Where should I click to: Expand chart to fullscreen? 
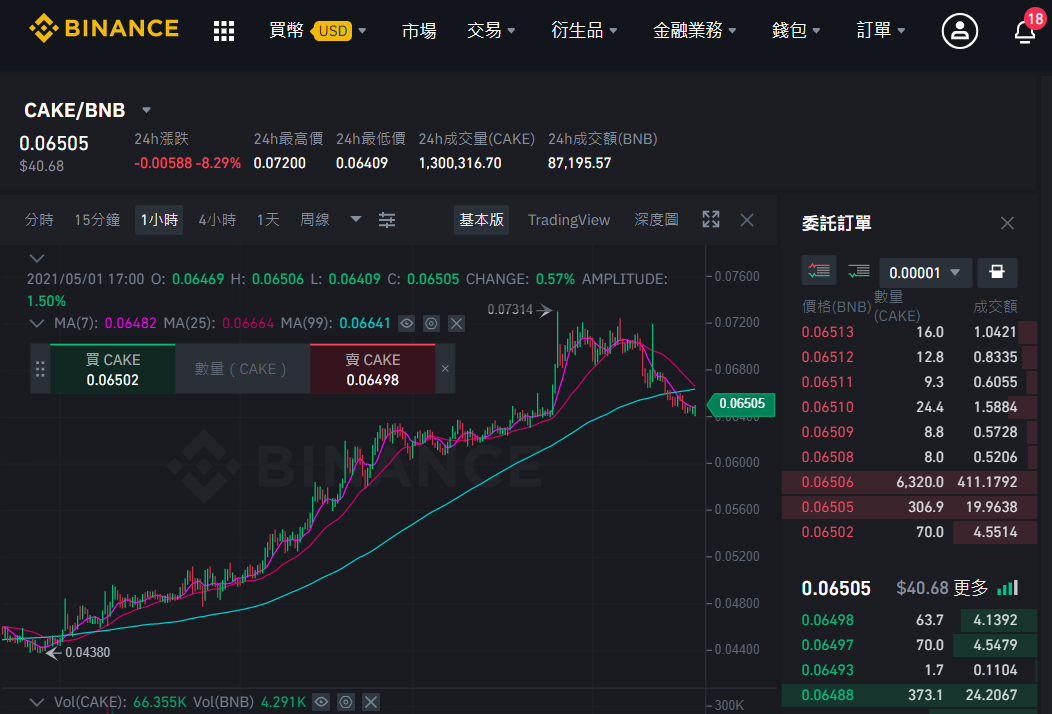pos(711,219)
